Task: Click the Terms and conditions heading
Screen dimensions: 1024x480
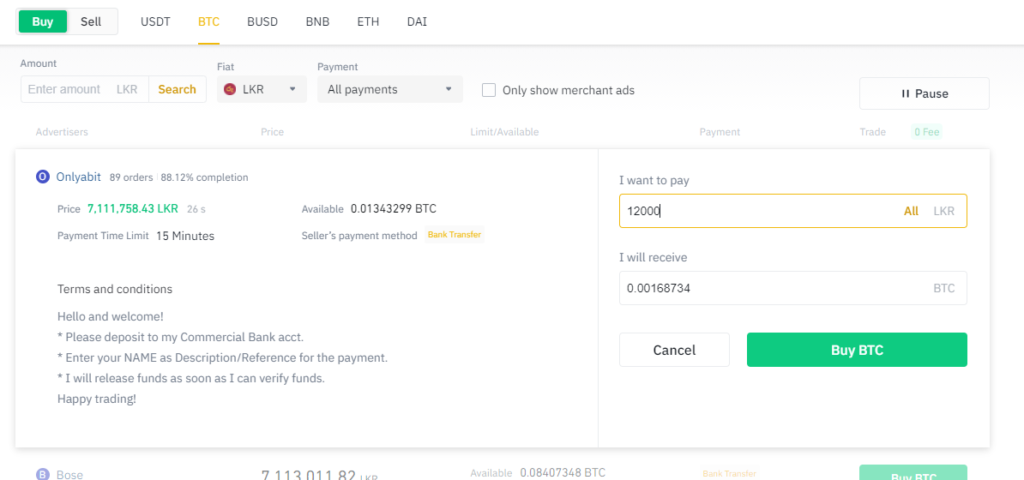Action: (115, 289)
